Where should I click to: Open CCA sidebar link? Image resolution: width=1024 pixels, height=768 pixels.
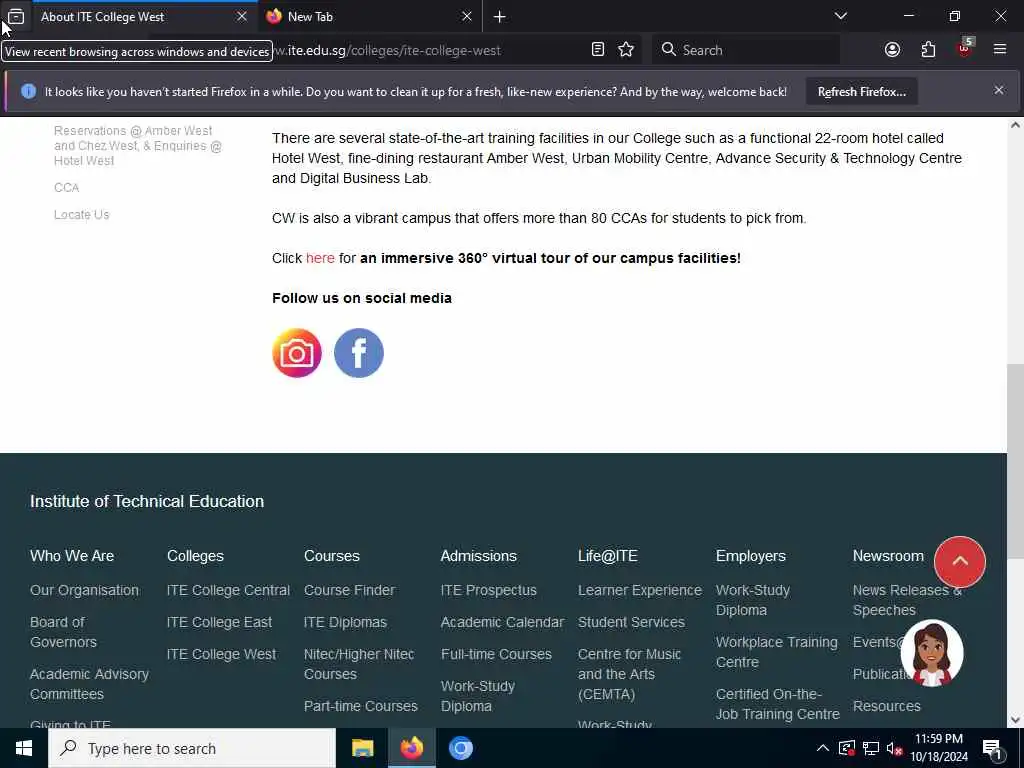[67, 187]
